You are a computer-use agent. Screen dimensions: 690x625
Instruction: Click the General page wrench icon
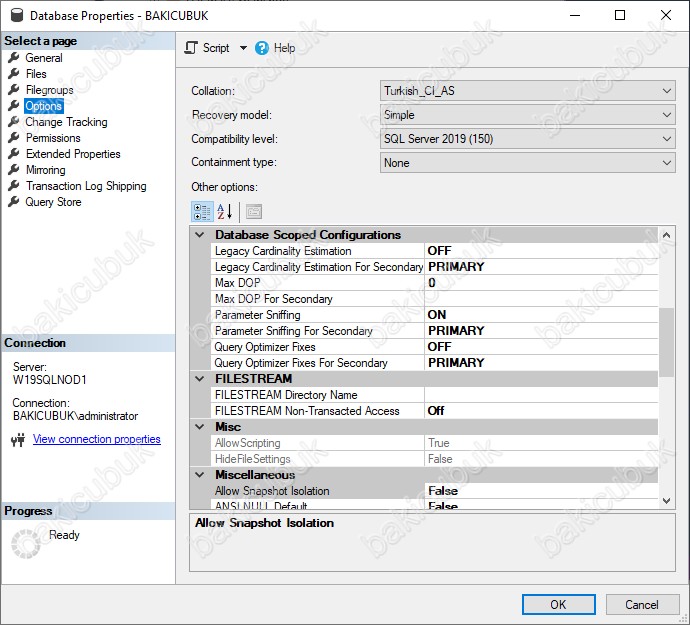(x=14, y=58)
